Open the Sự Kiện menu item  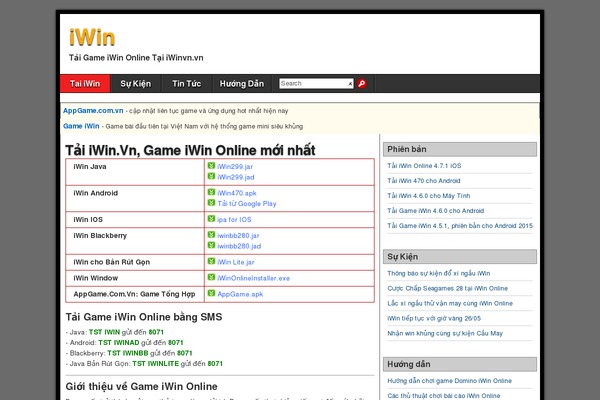point(135,83)
